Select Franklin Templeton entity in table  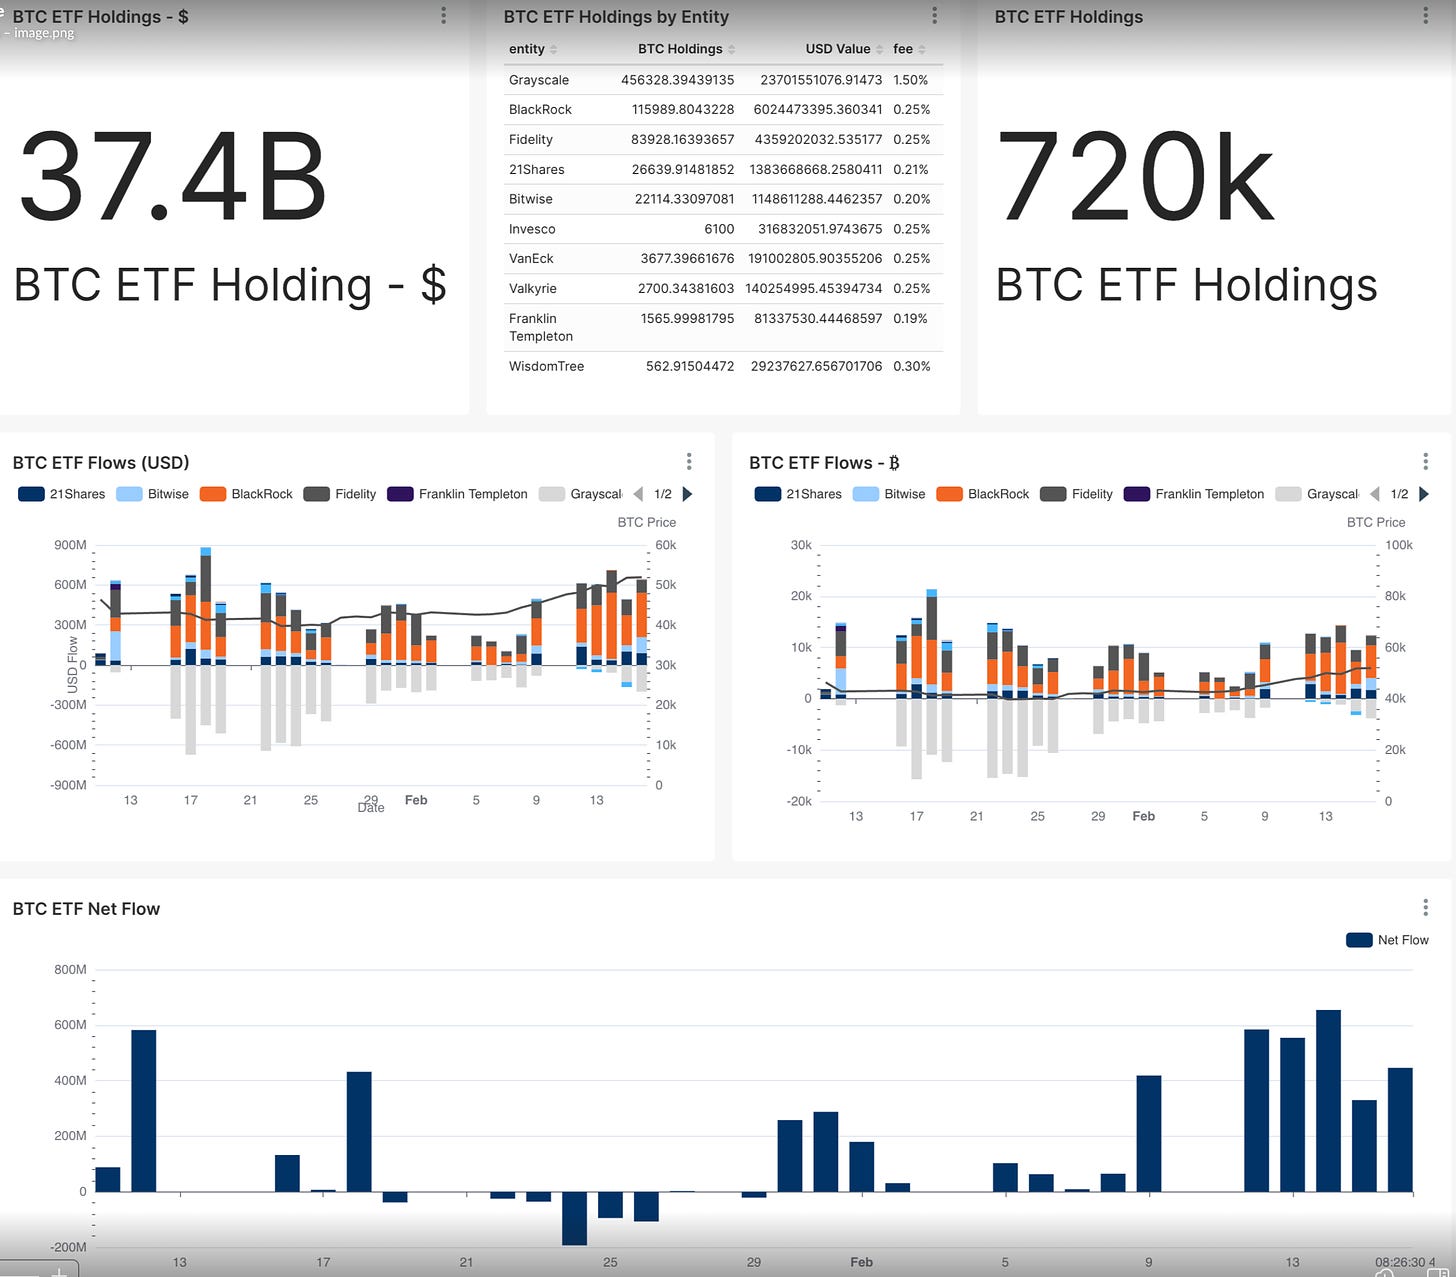click(x=541, y=327)
